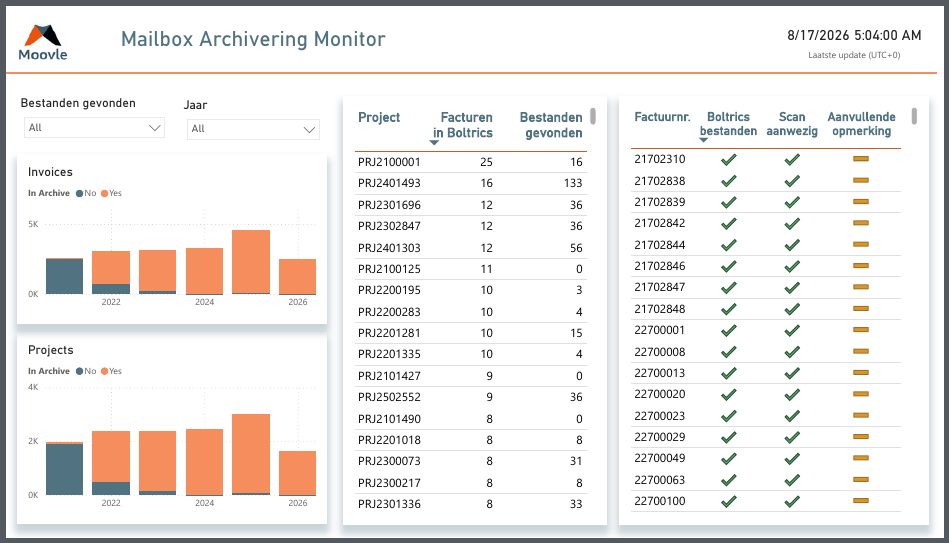Click Scan aanwezig checkmark for 21702310

coord(792,160)
